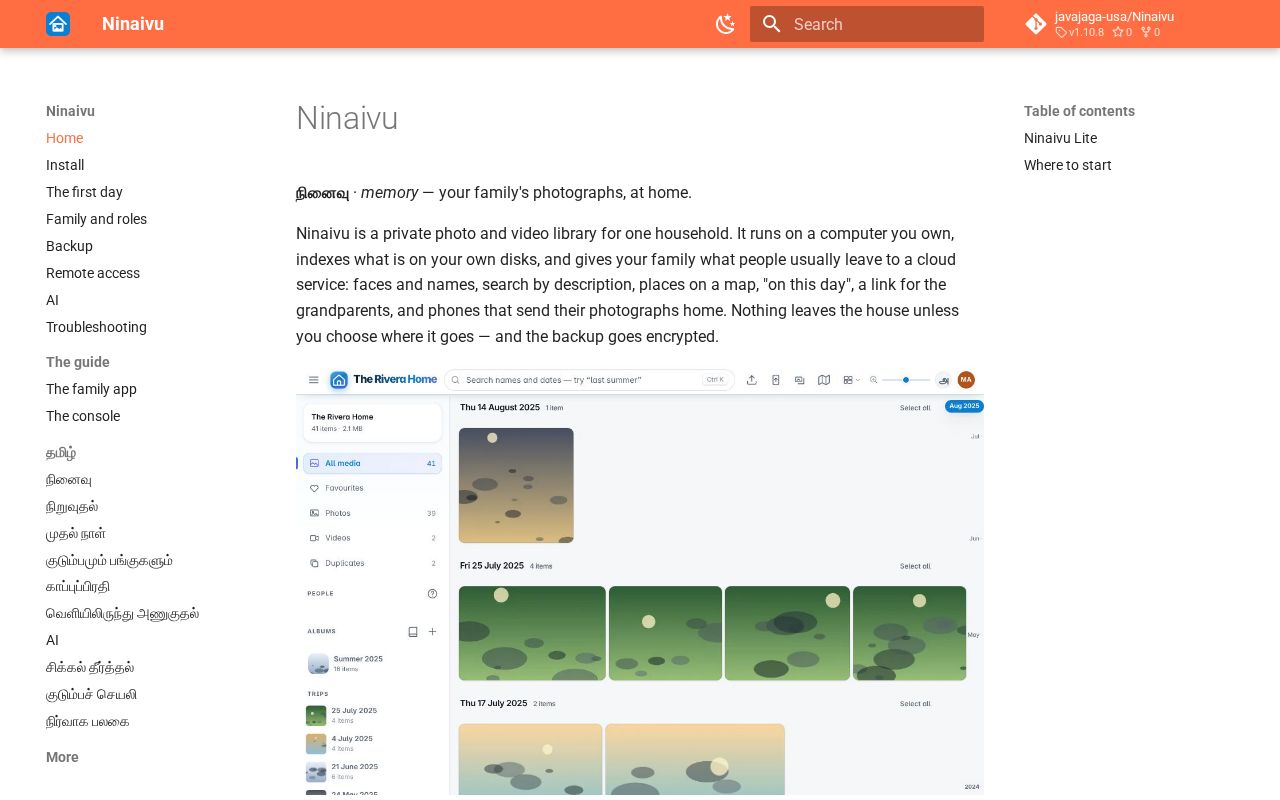Viewport: 1280px width, 800px height.
Task: Click the Table of contents label
Action: tap(1079, 111)
